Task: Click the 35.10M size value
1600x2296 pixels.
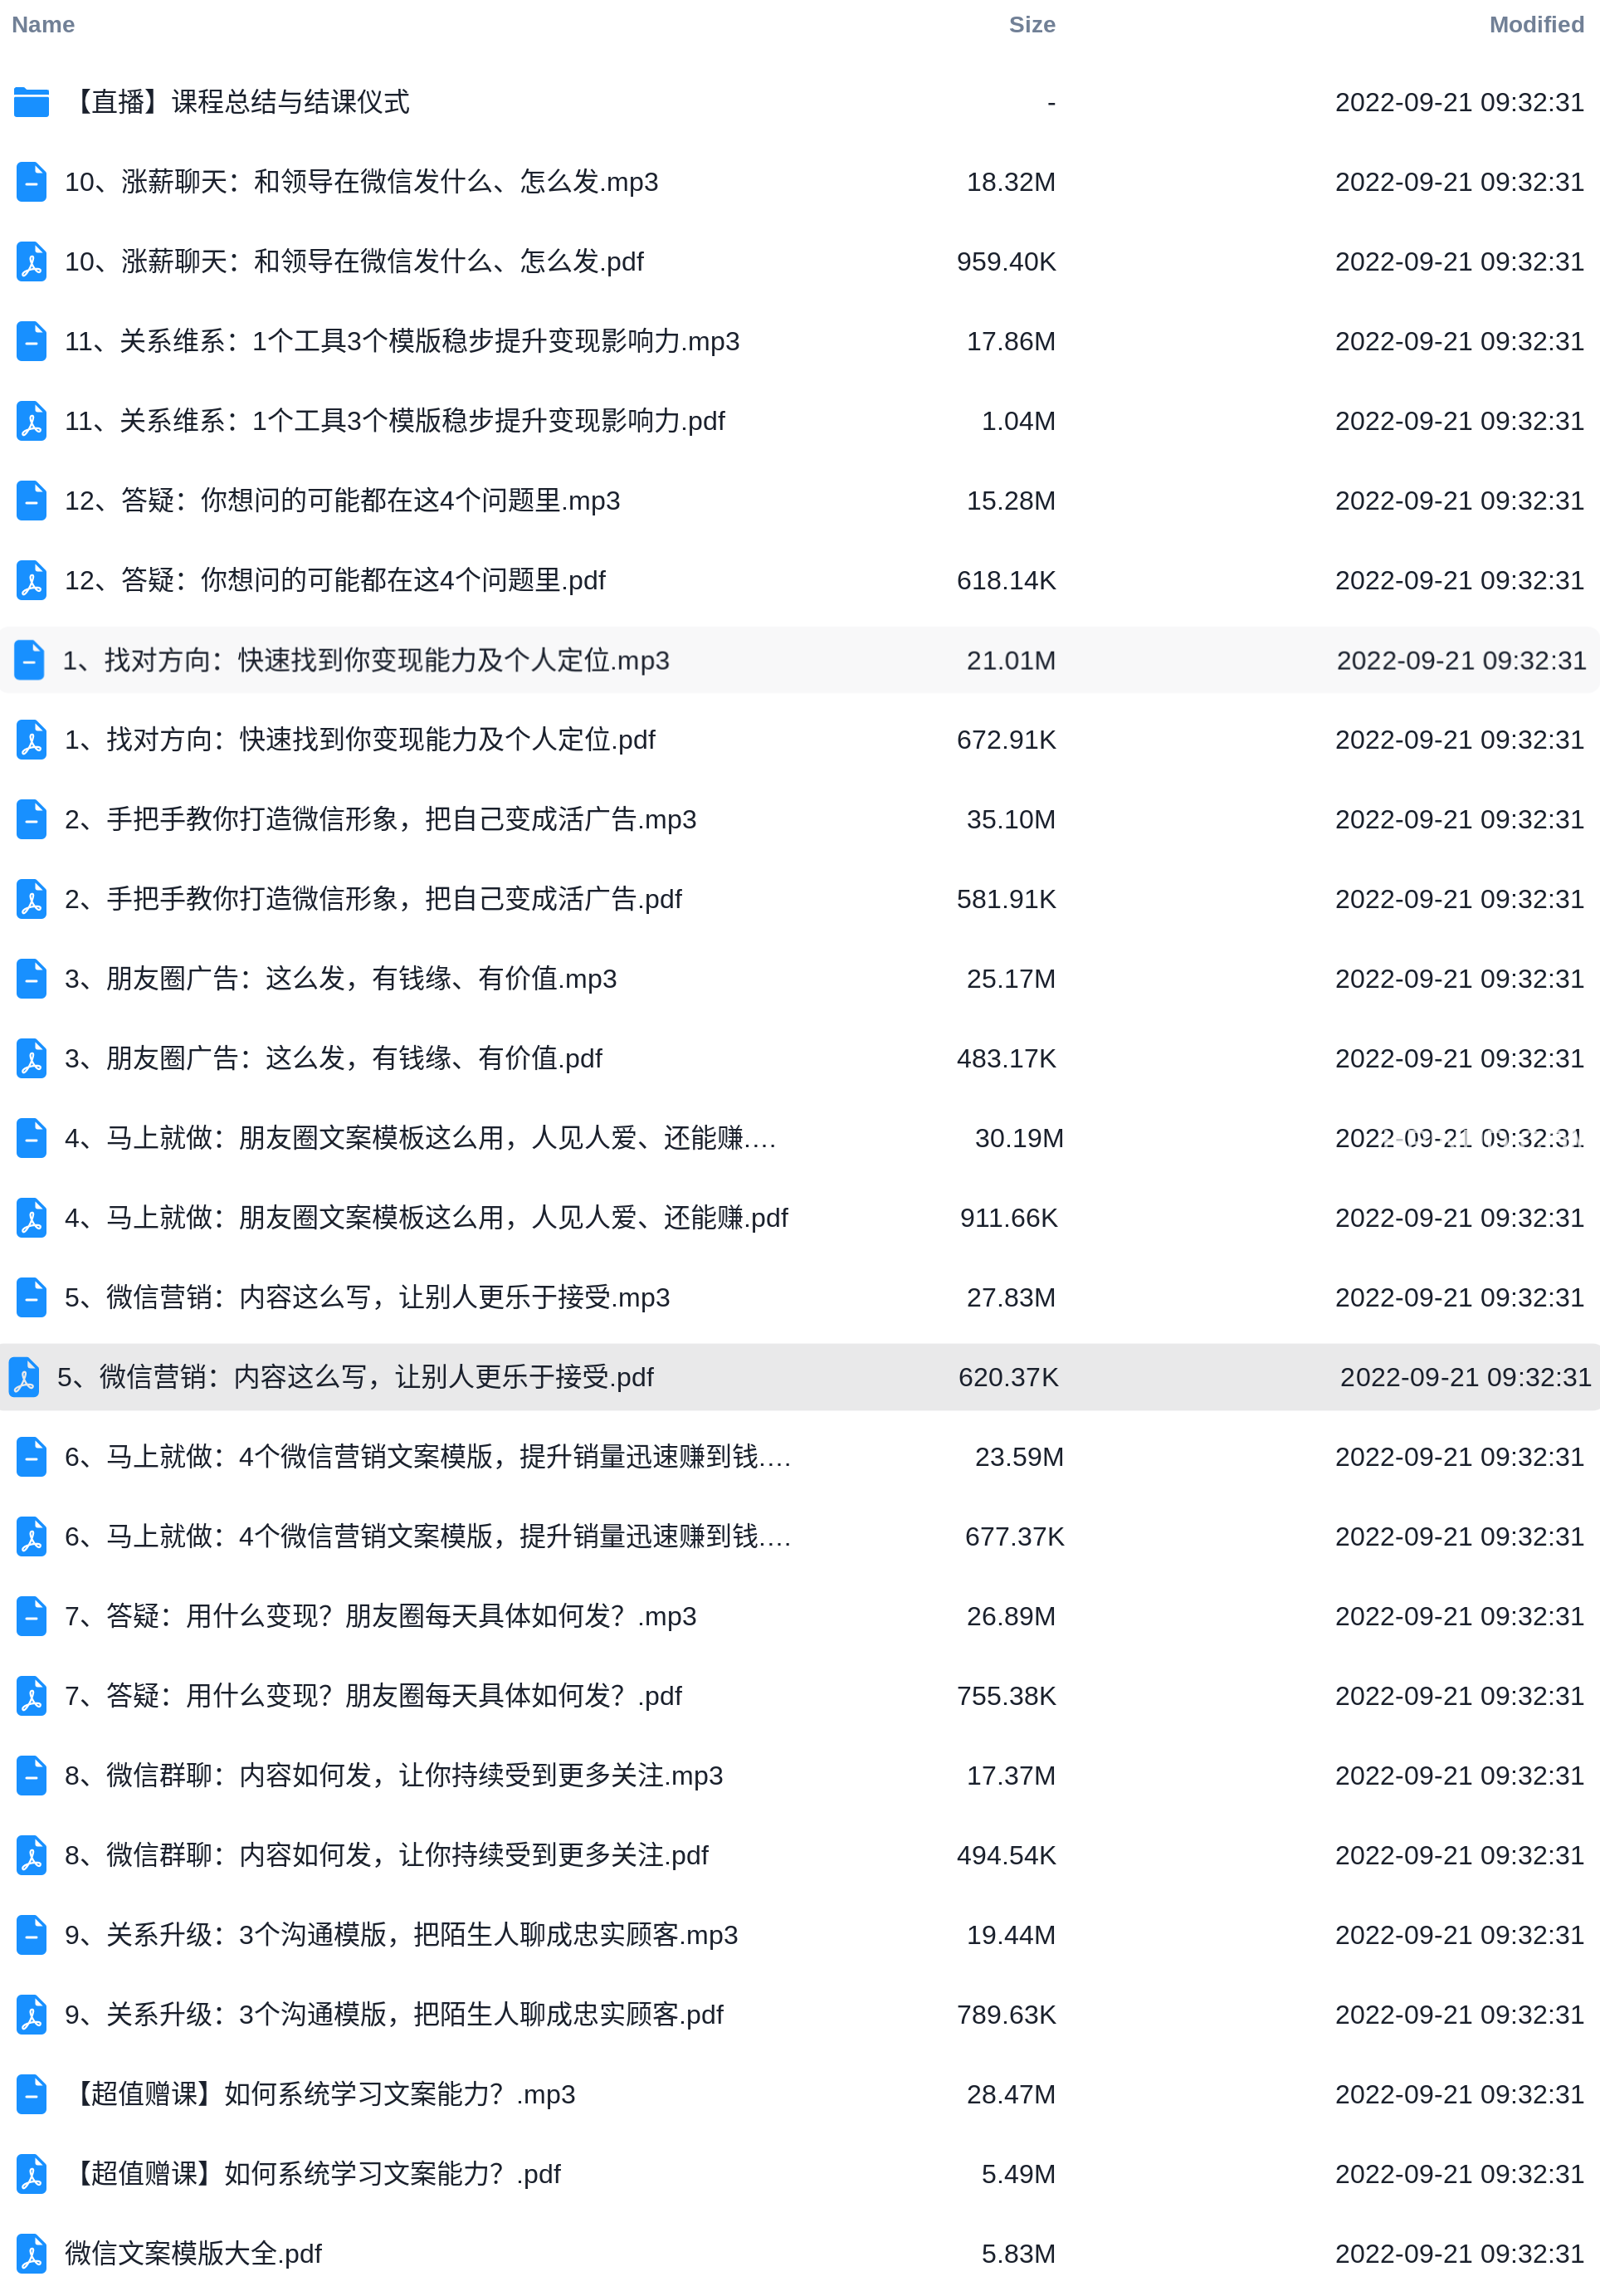Action: [x=1011, y=819]
